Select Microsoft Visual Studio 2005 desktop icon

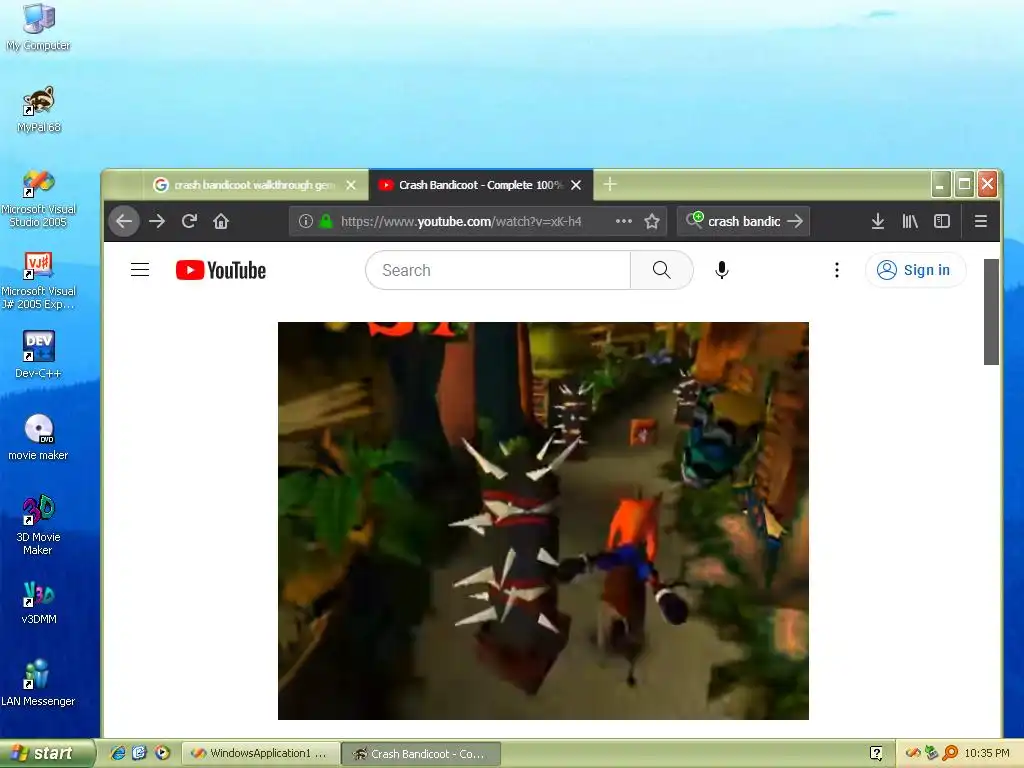[x=39, y=199]
